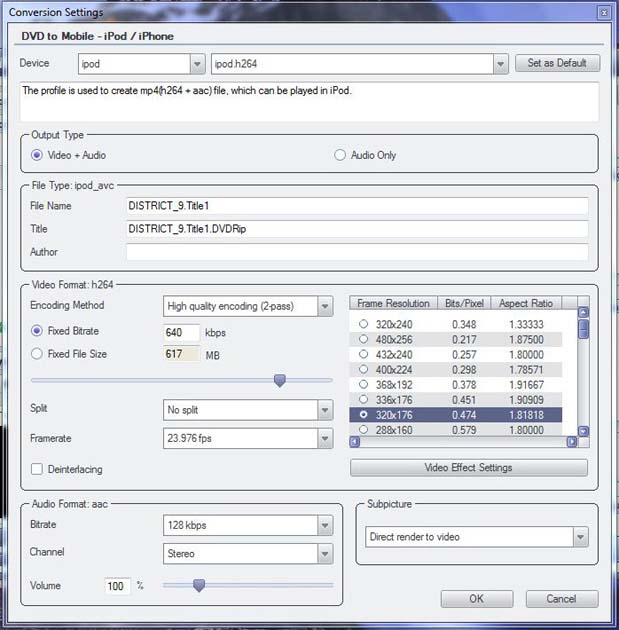Click the File Name input field
Screen dimensions: 619x630
click(x=357, y=206)
